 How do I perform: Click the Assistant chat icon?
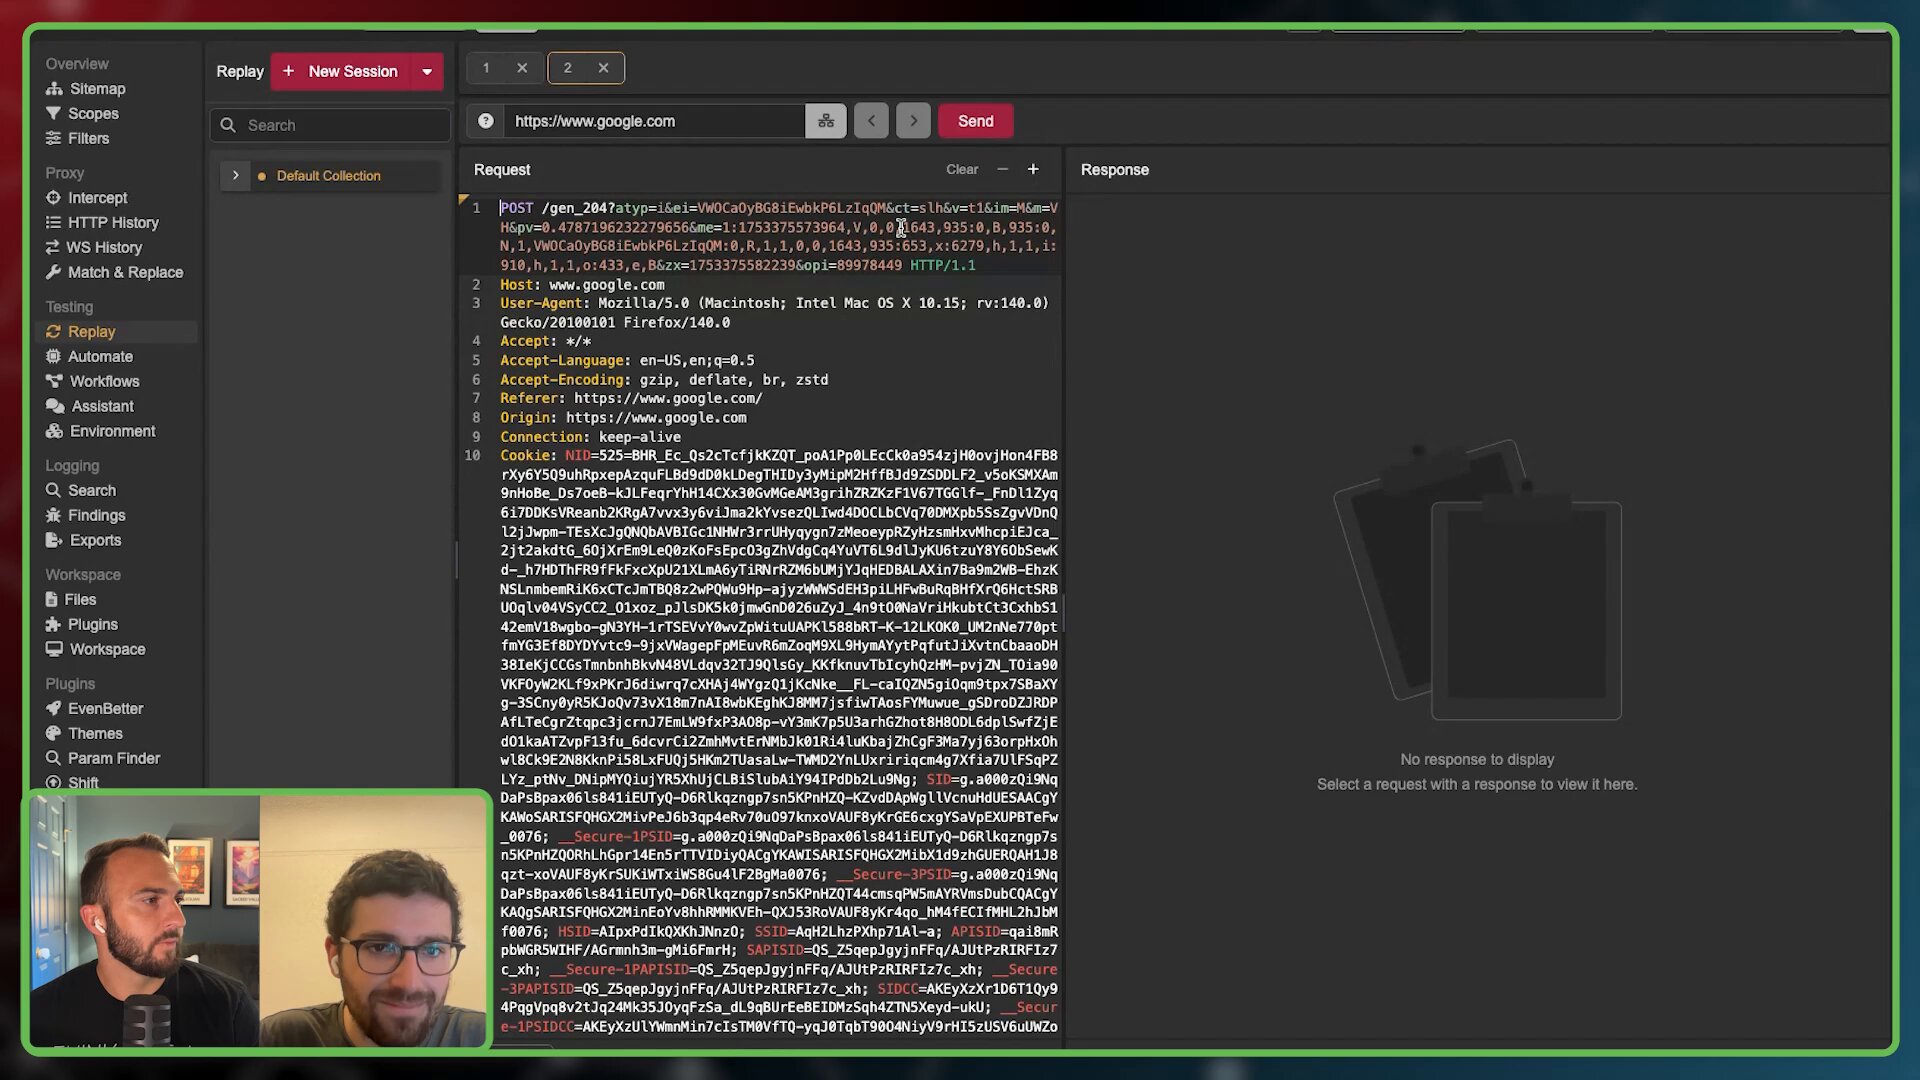click(x=55, y=407)
